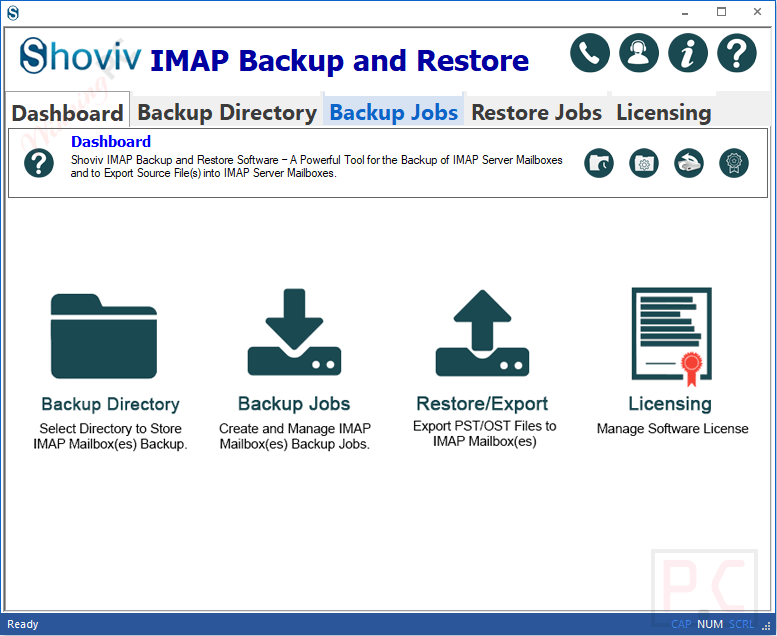The width and height of the screenshot is (777, 636).
Task: Click the phone contact icon in header
Action: click(x=590, y=53)
